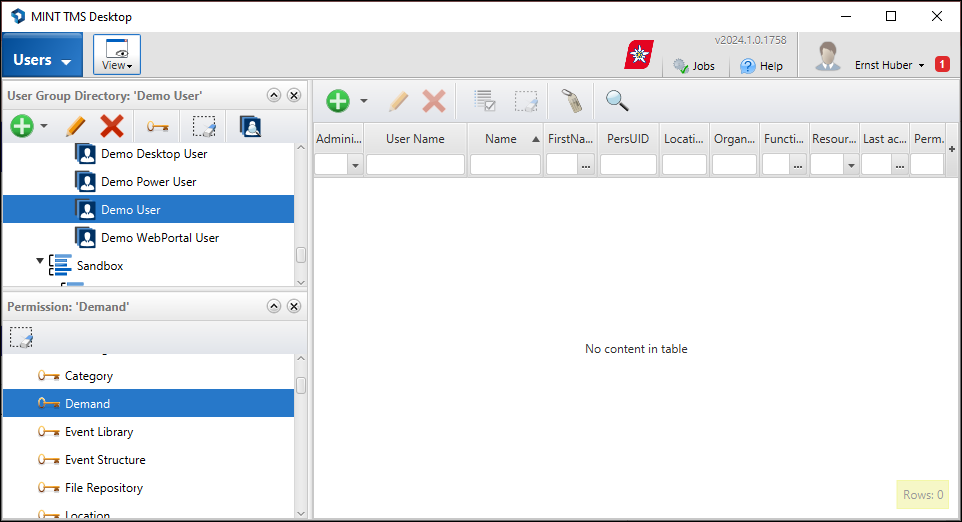The width and height of the screenshot is (962, 522).
Task: Click the clear selection icon in User Group toolbar
Action: click(x=204, y=126)
